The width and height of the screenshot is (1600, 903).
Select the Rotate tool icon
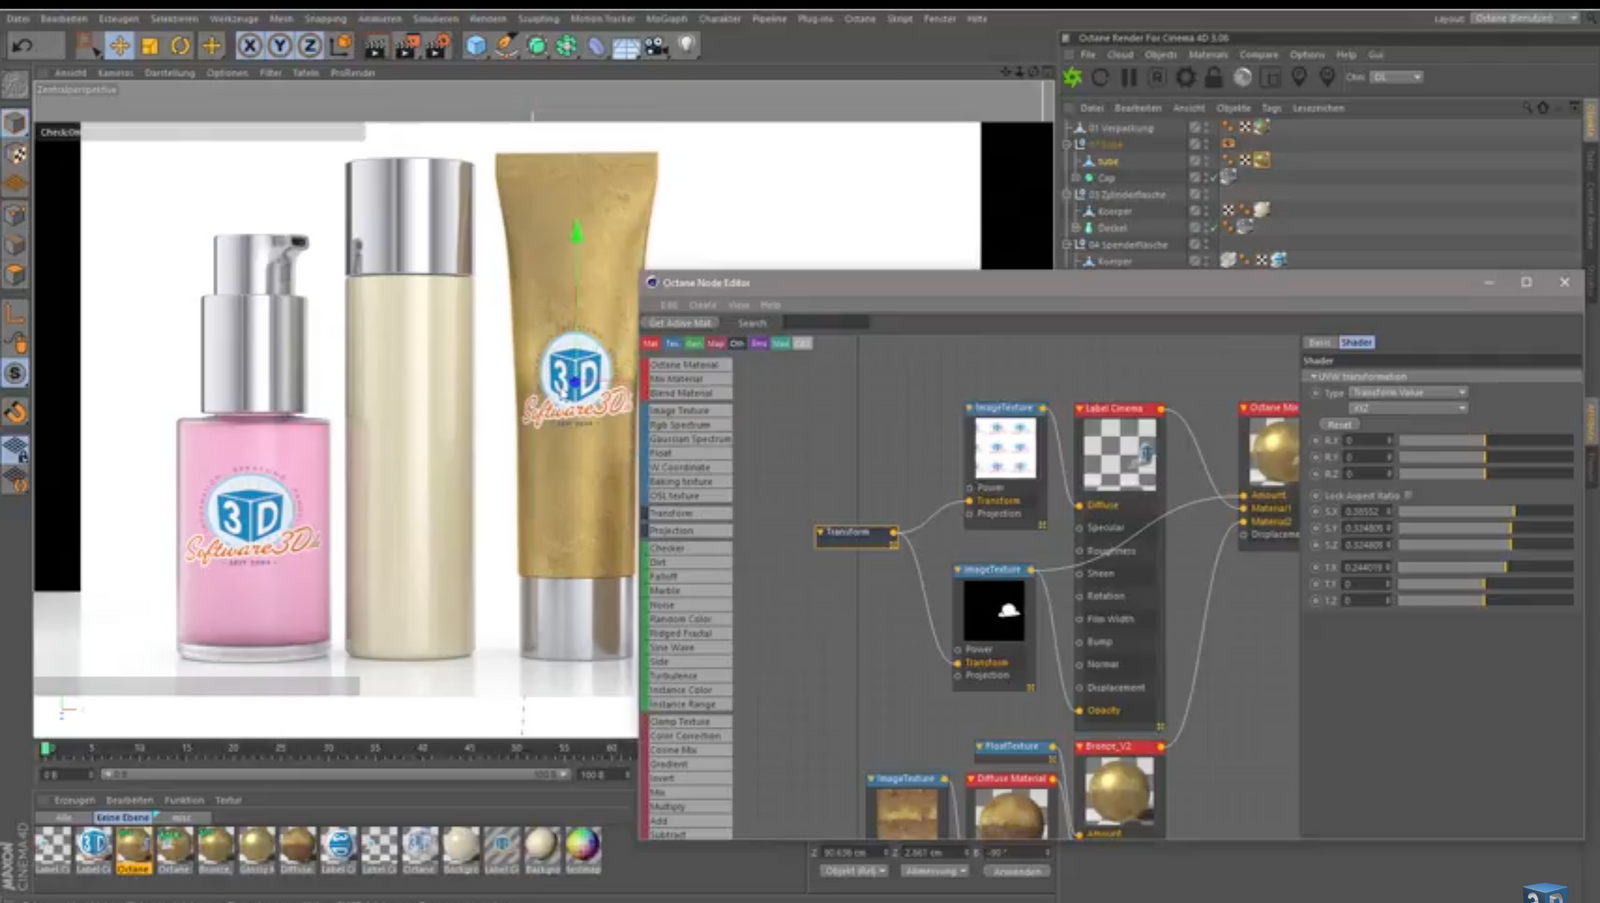180,46
